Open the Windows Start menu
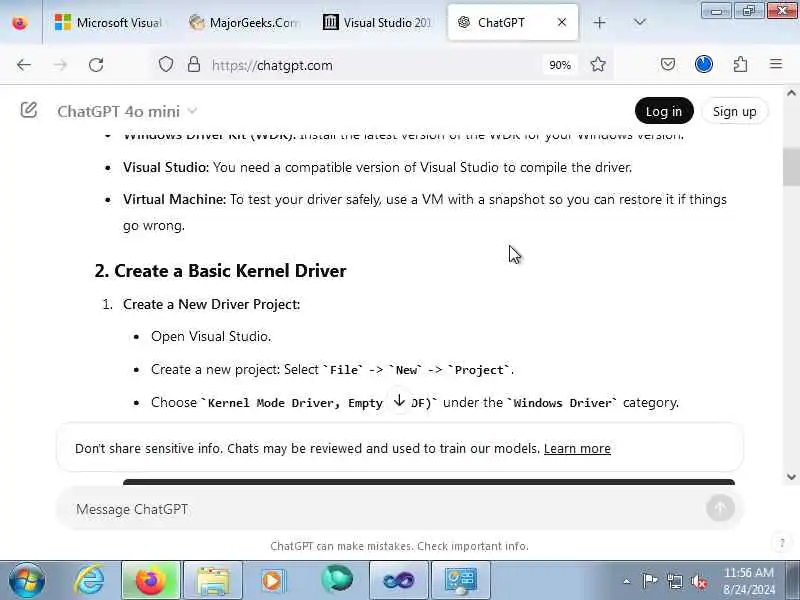 (27, 580)
